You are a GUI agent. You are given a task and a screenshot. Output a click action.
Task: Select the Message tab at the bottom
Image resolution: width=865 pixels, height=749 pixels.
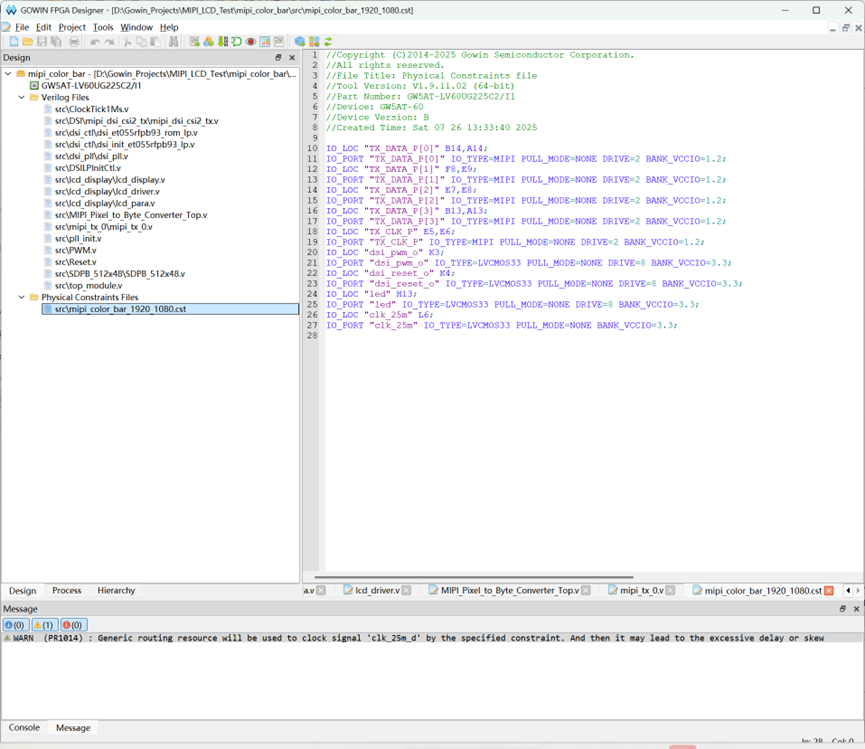(73, 727)
